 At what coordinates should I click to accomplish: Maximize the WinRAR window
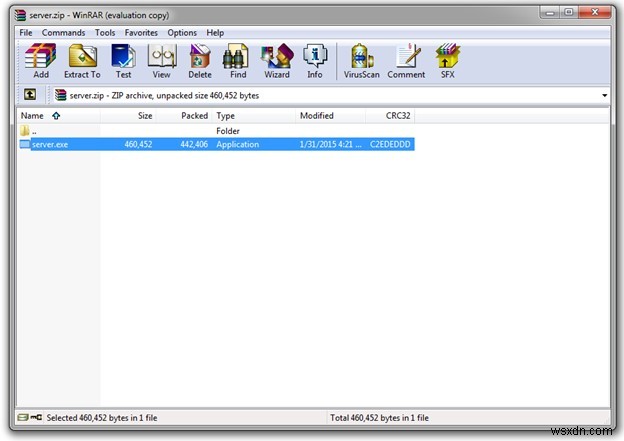(x=569, y=13)
